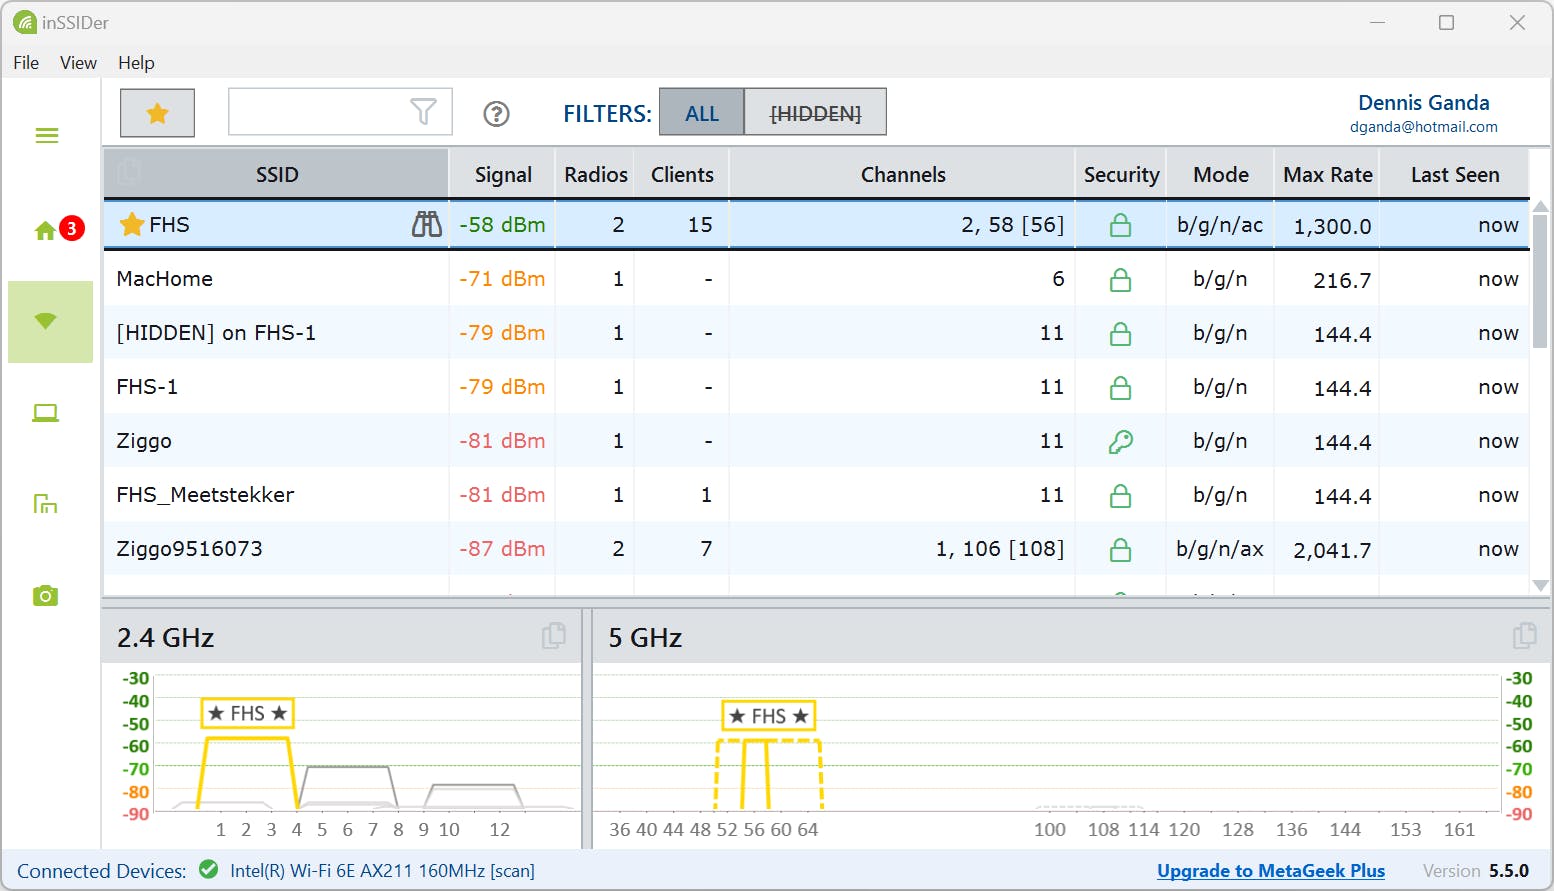Enable the ALL filter
The width and height of the screenshot is (1554, 891).
701,113
